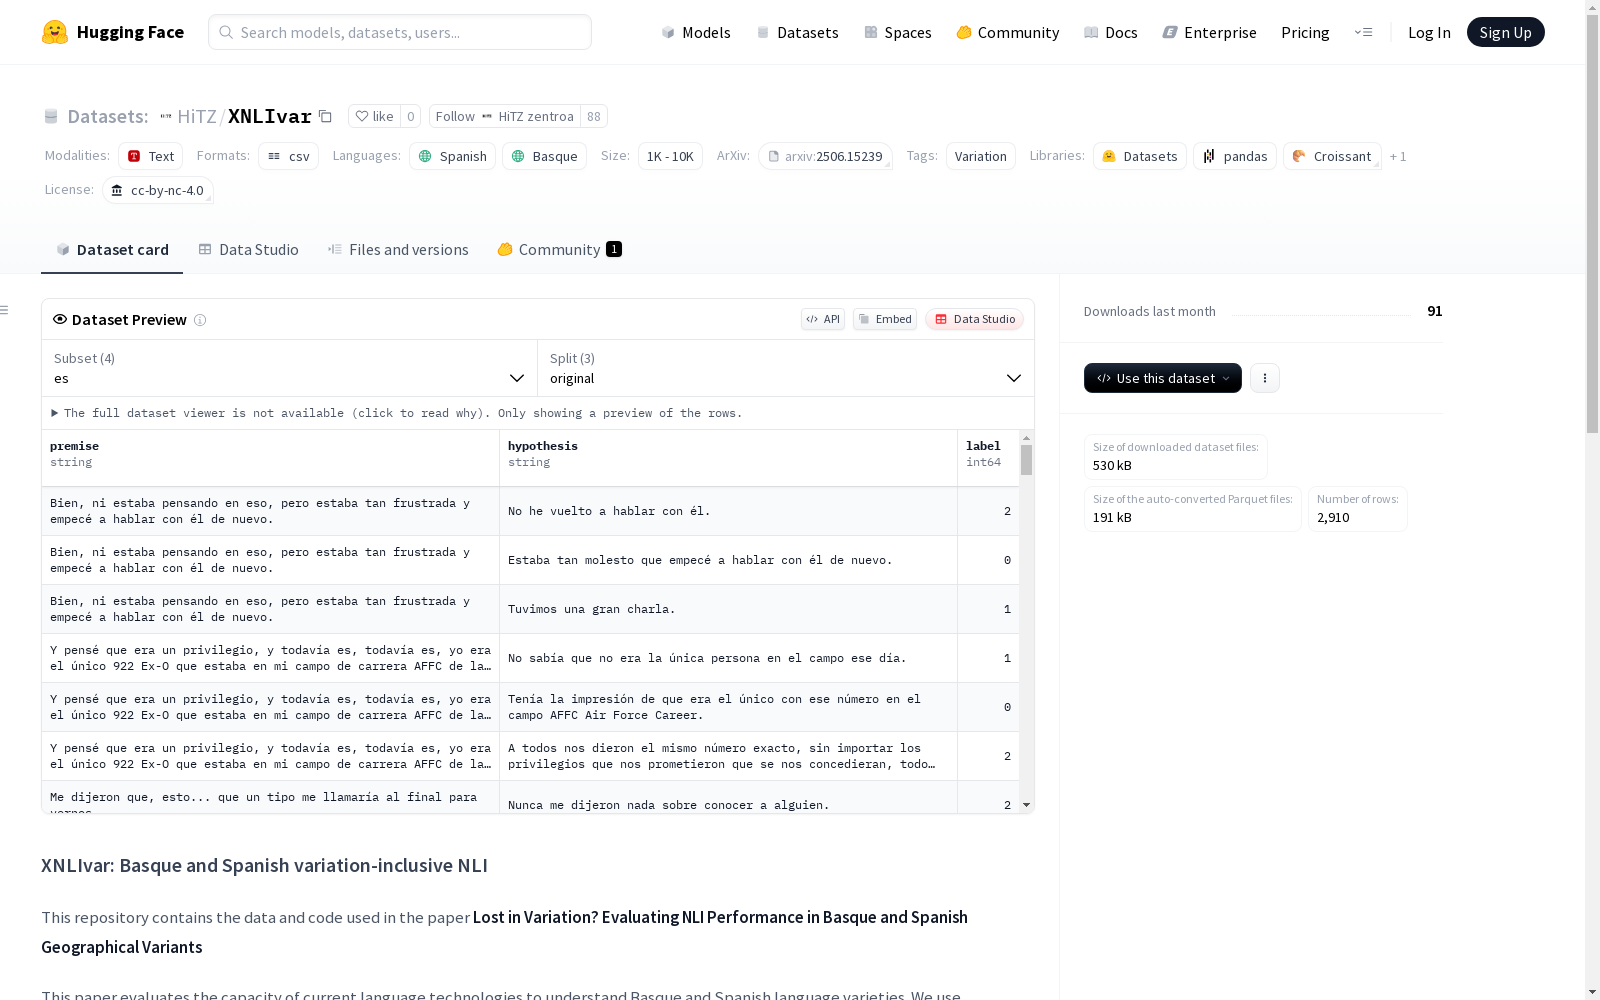Open the Lost in Variation paper link
The height and width of the screenshot is (1000, 1600).
[x=504, y=932]
